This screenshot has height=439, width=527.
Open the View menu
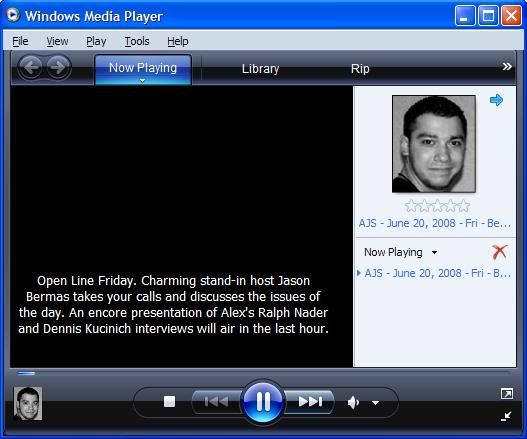coord(57,41)
